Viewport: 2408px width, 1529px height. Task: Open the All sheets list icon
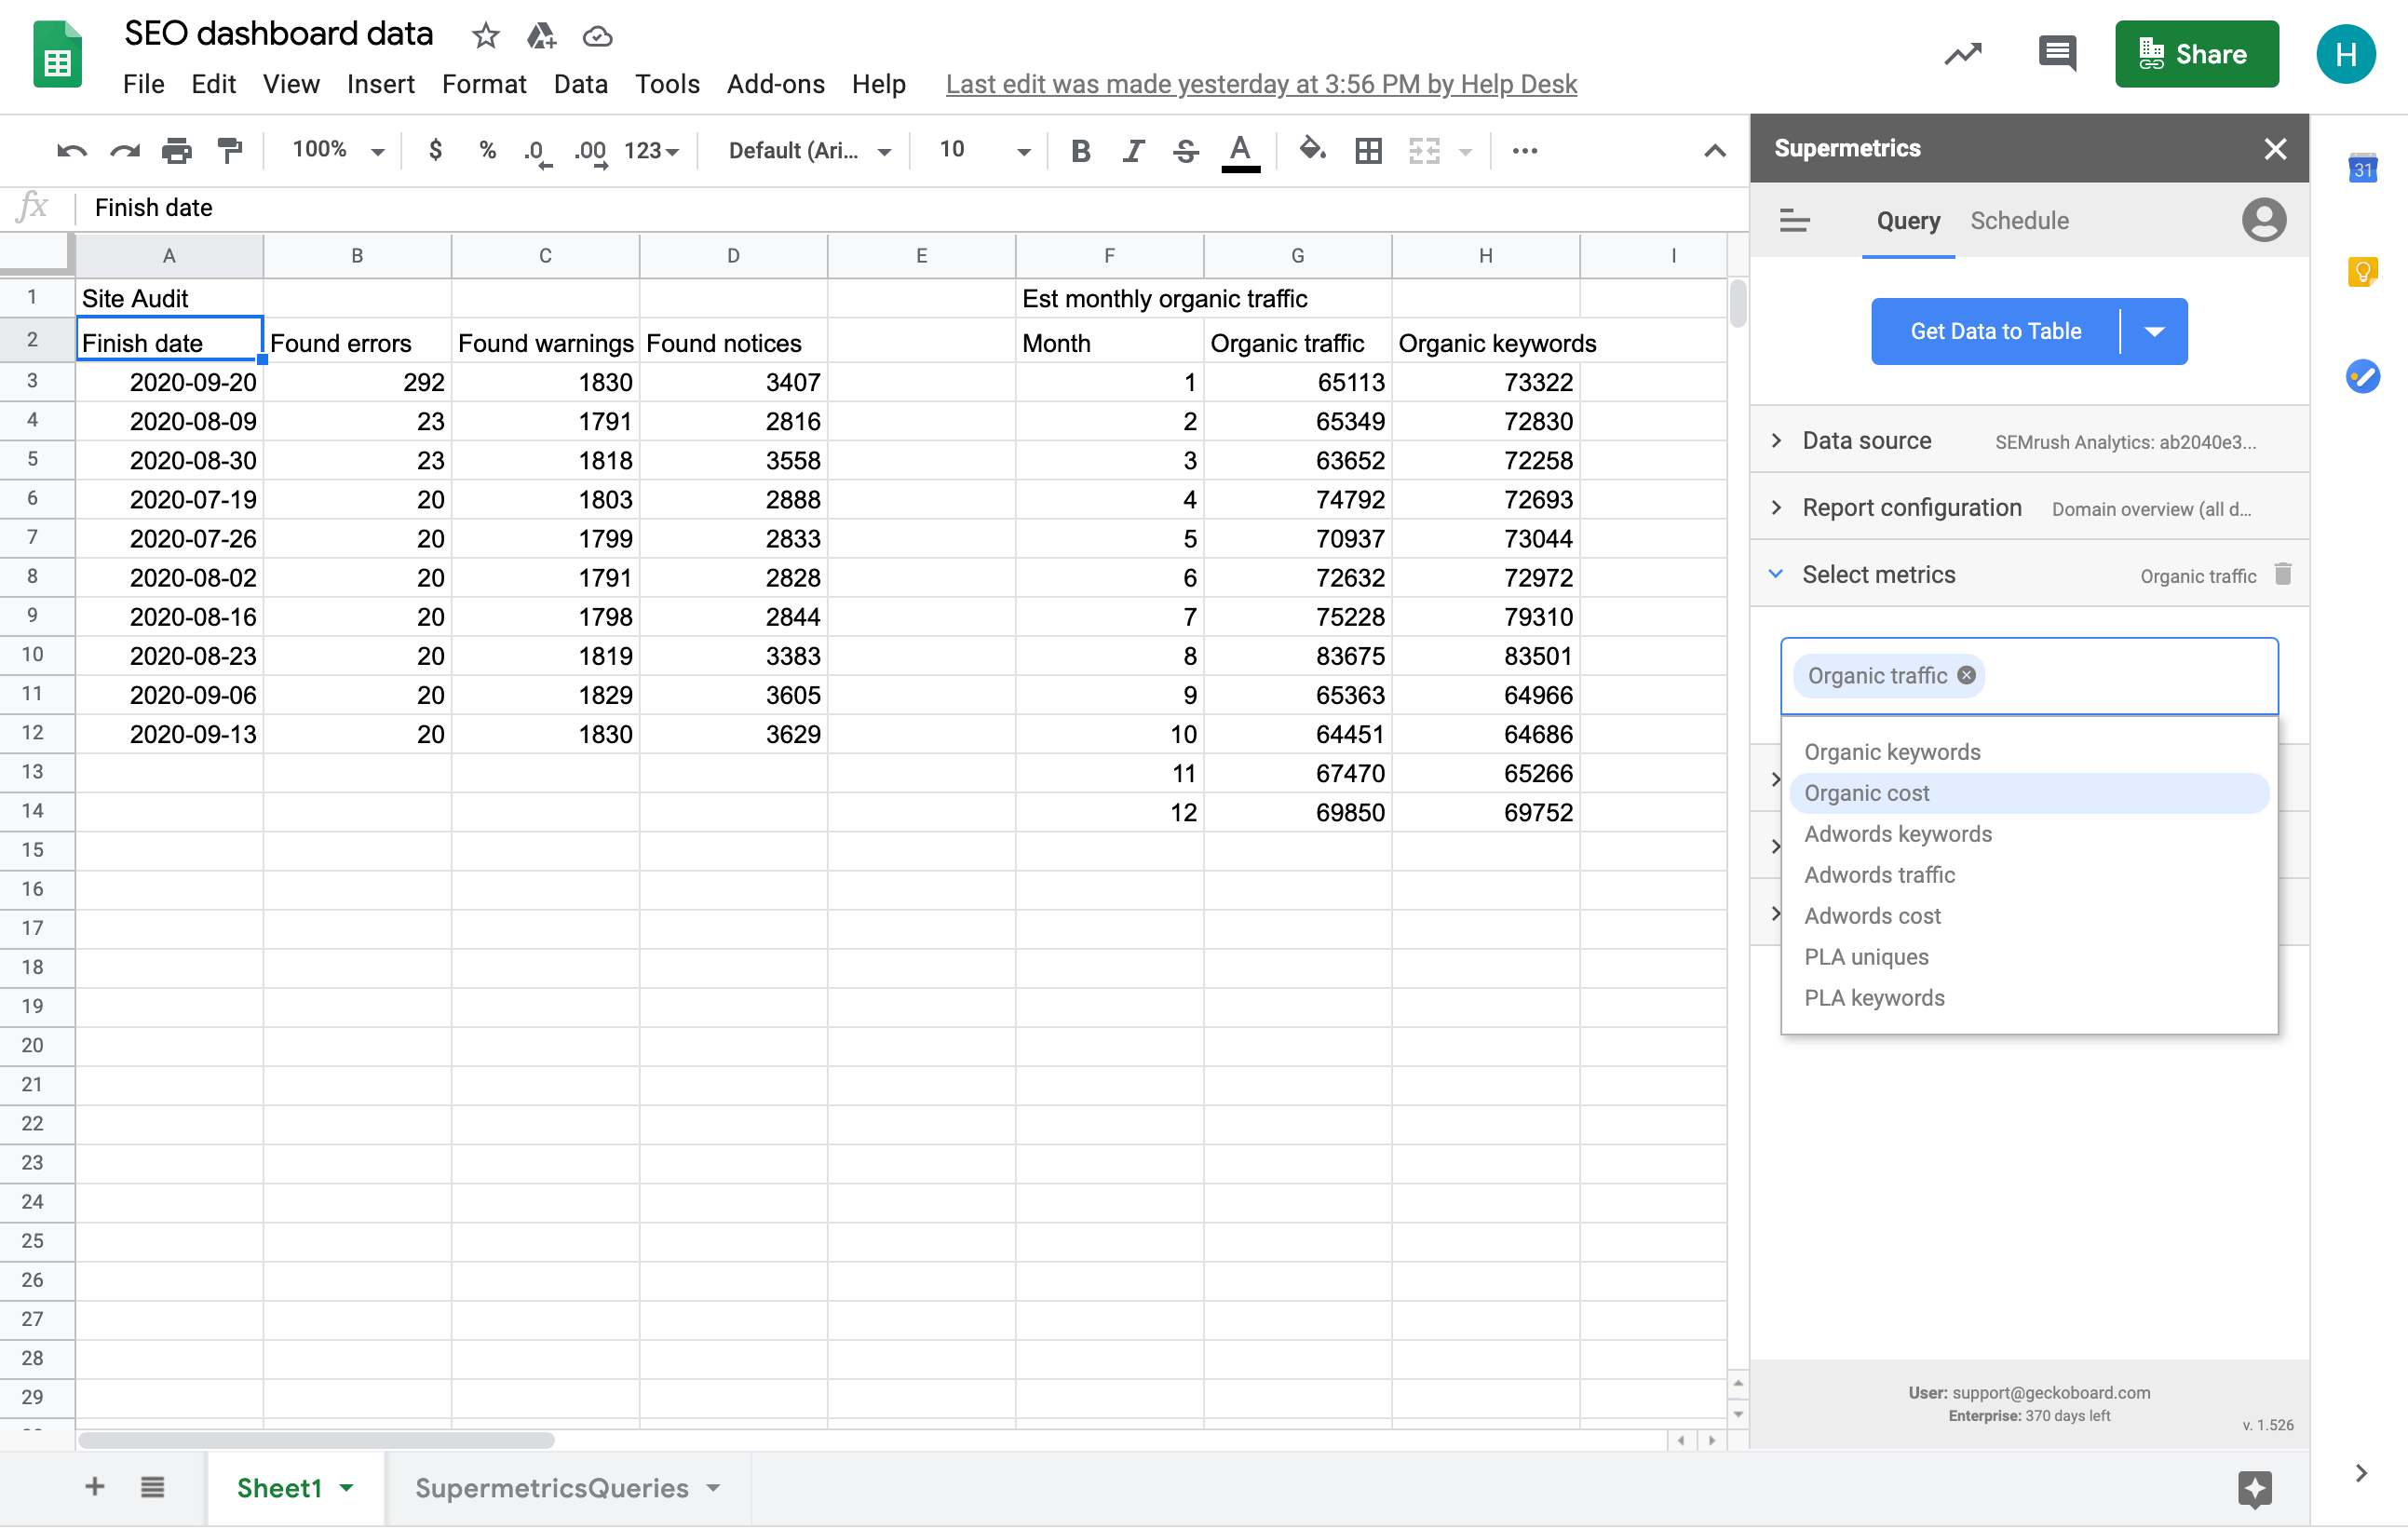click(152, 1487)
